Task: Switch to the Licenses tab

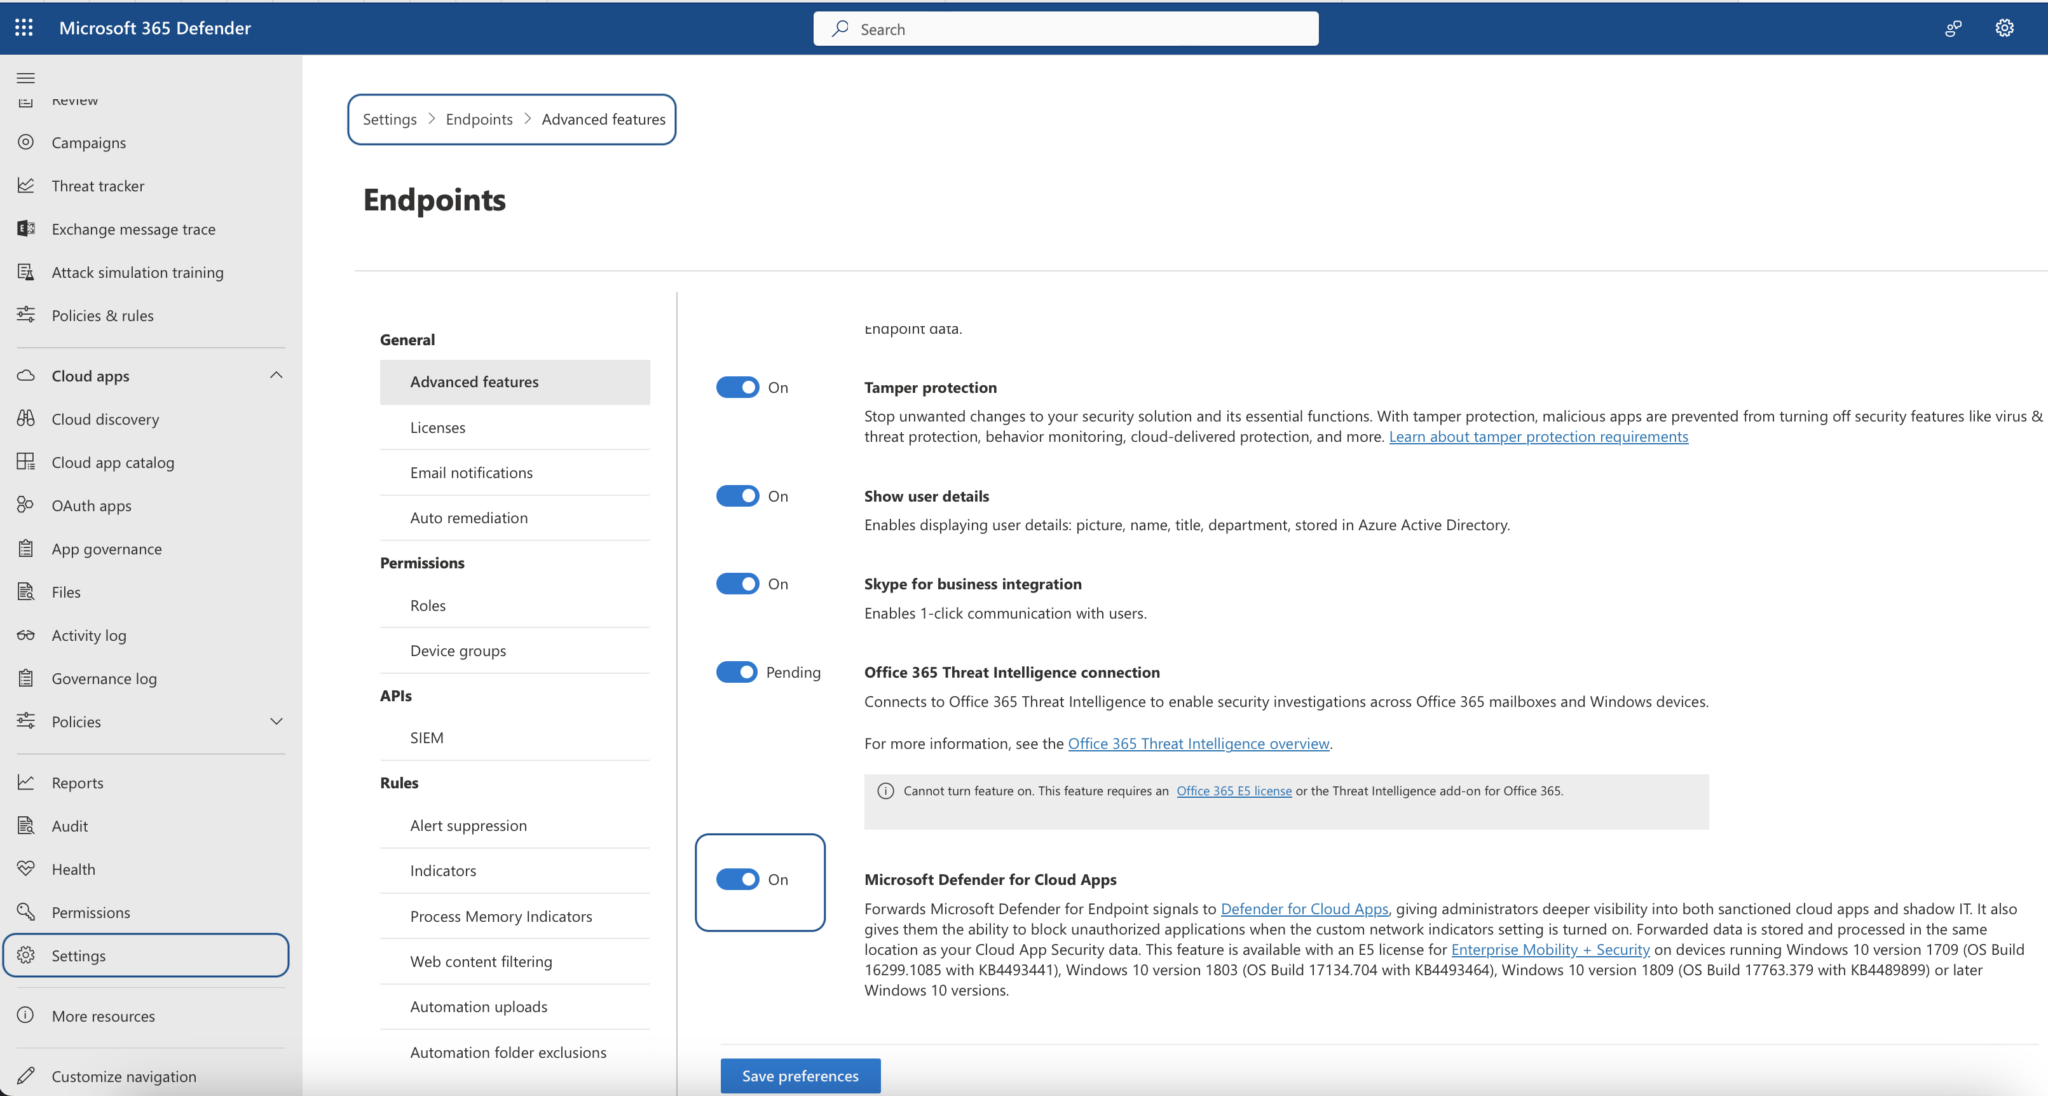Action: (x=437, y=427)
